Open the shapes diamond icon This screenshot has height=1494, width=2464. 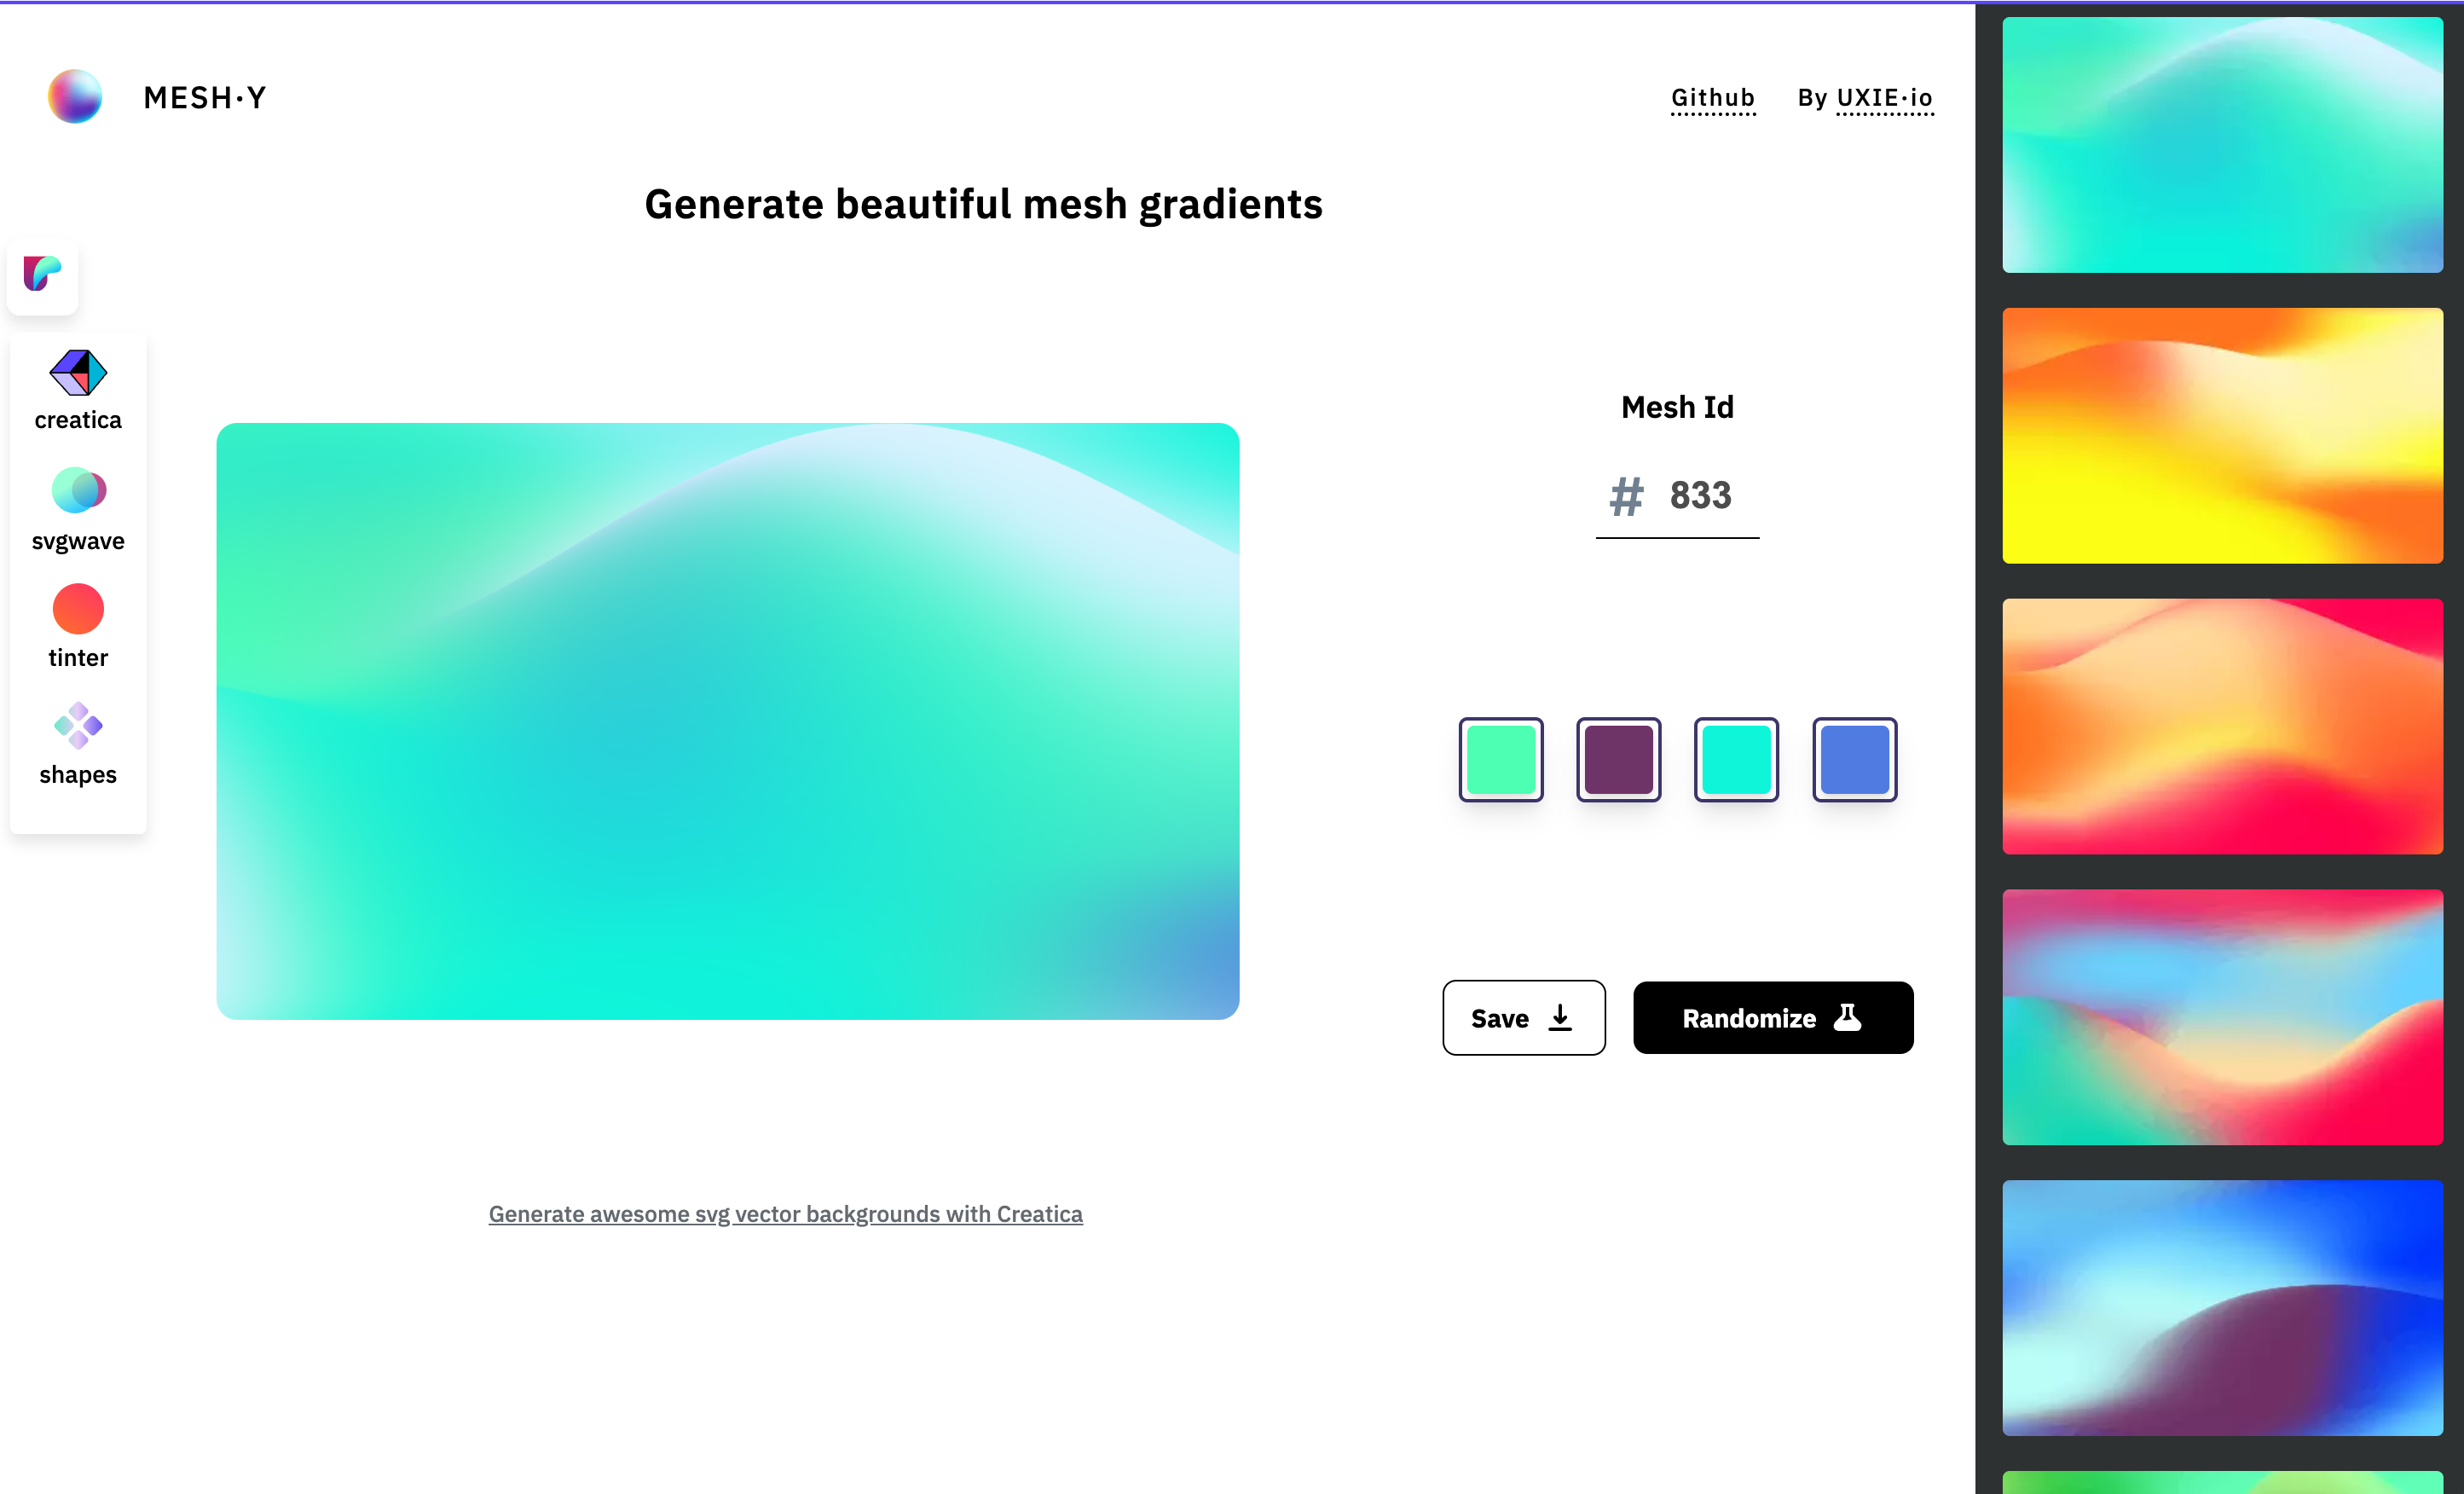[78, 726]
